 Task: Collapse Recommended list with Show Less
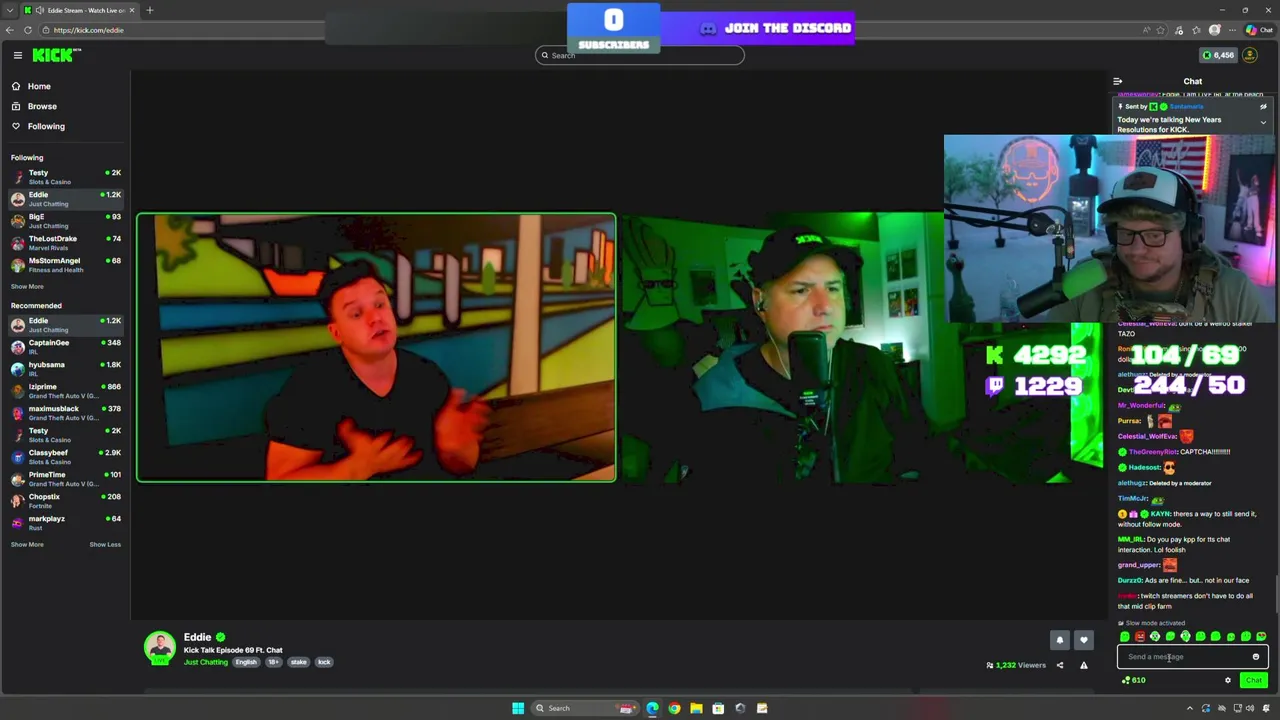[x=105, y=544]
